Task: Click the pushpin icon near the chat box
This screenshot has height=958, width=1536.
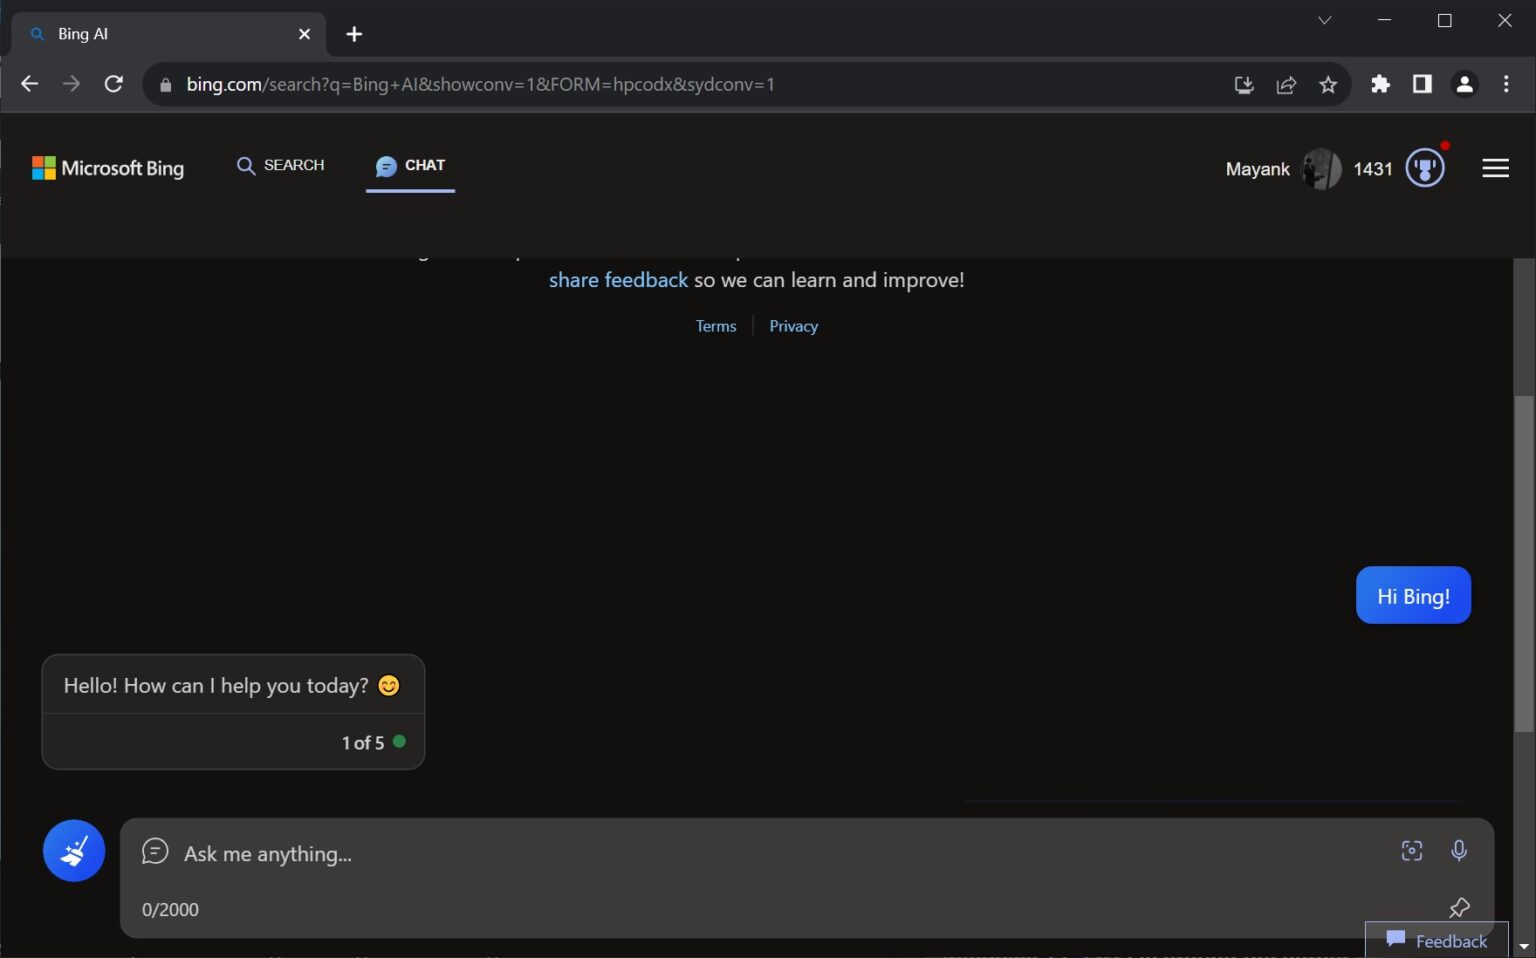Action: pos(1459,907)
